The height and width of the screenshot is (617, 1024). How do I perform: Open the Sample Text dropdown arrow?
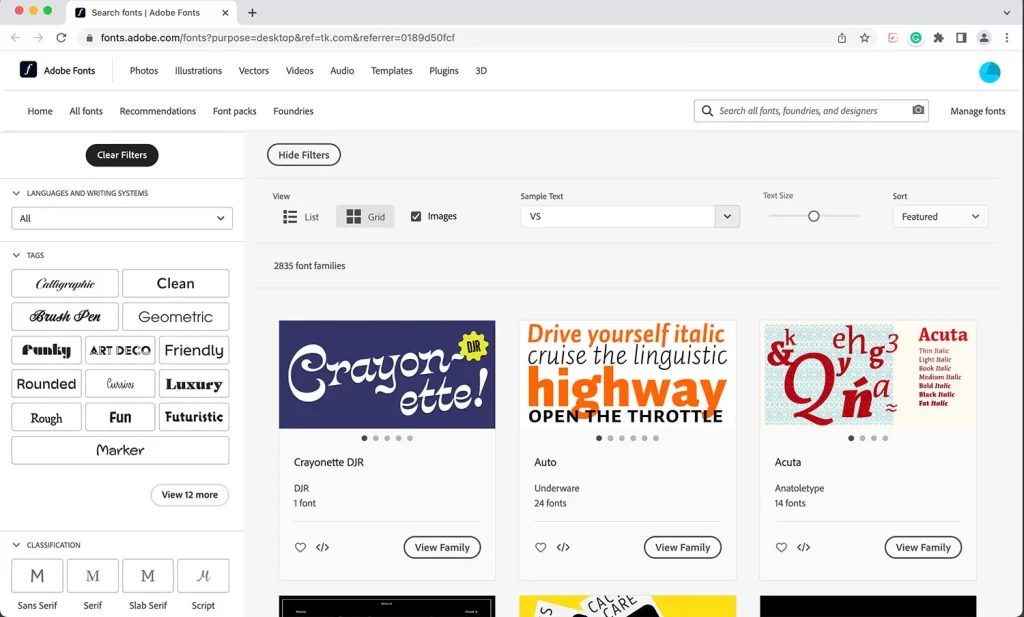point(727,217)
